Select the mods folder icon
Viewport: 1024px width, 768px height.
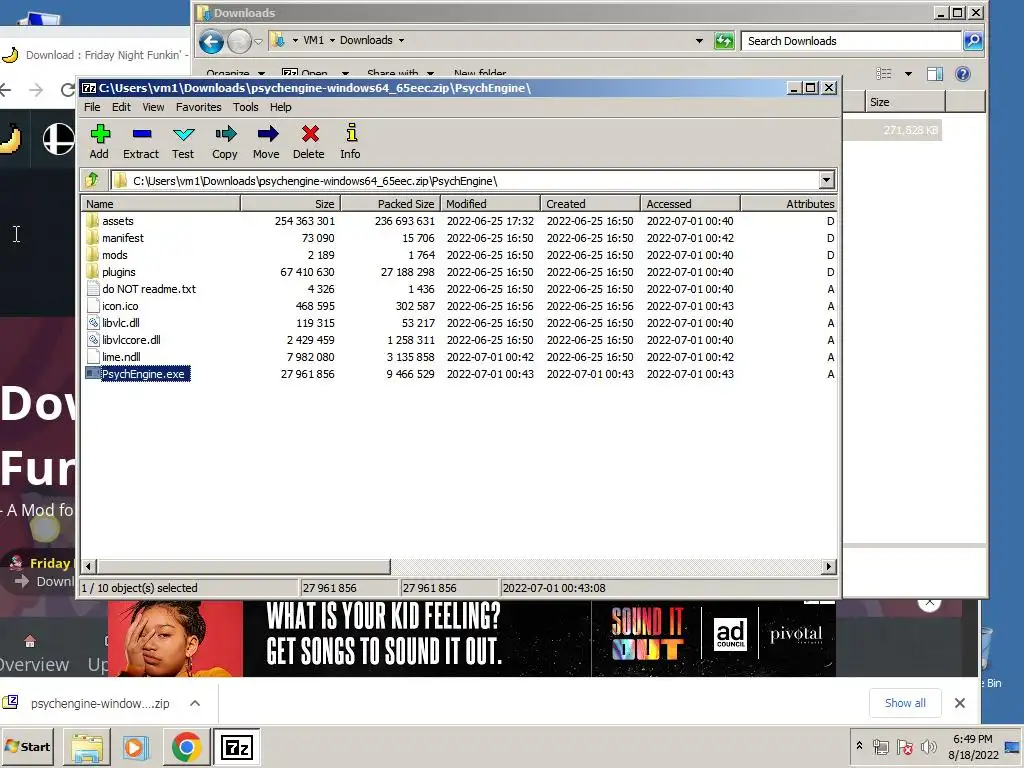point(92,255)
